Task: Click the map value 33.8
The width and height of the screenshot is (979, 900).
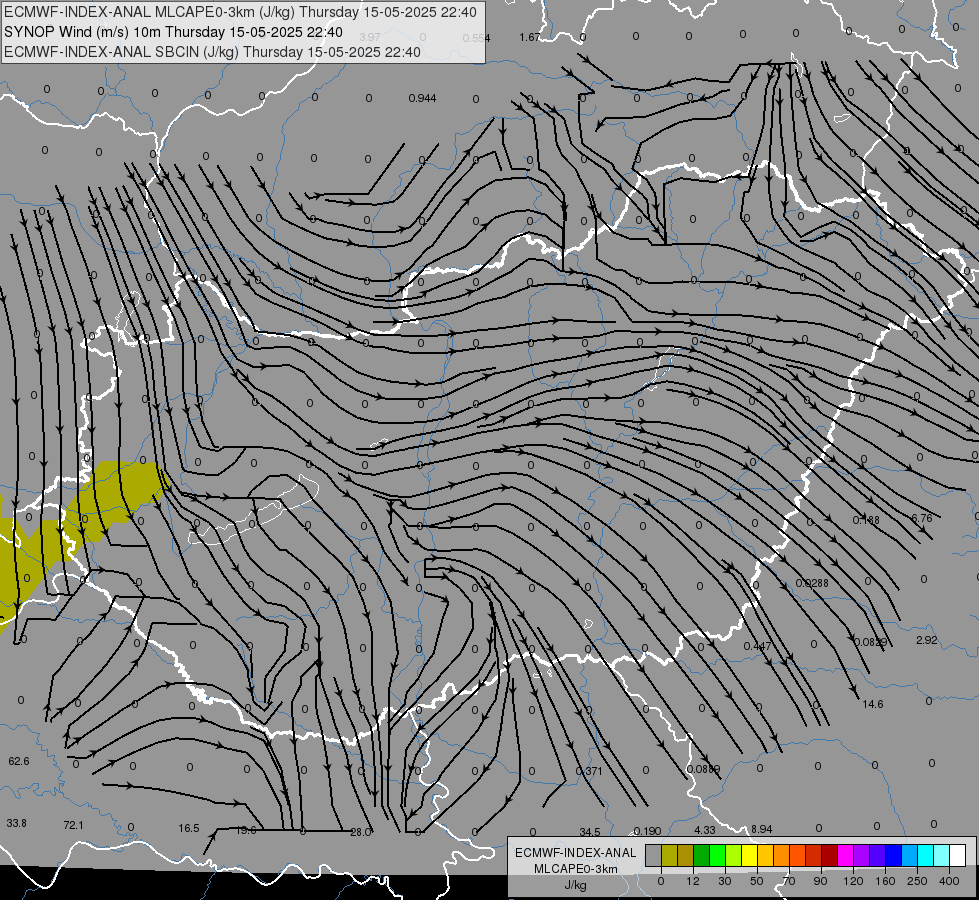Action: click(16, 823)
